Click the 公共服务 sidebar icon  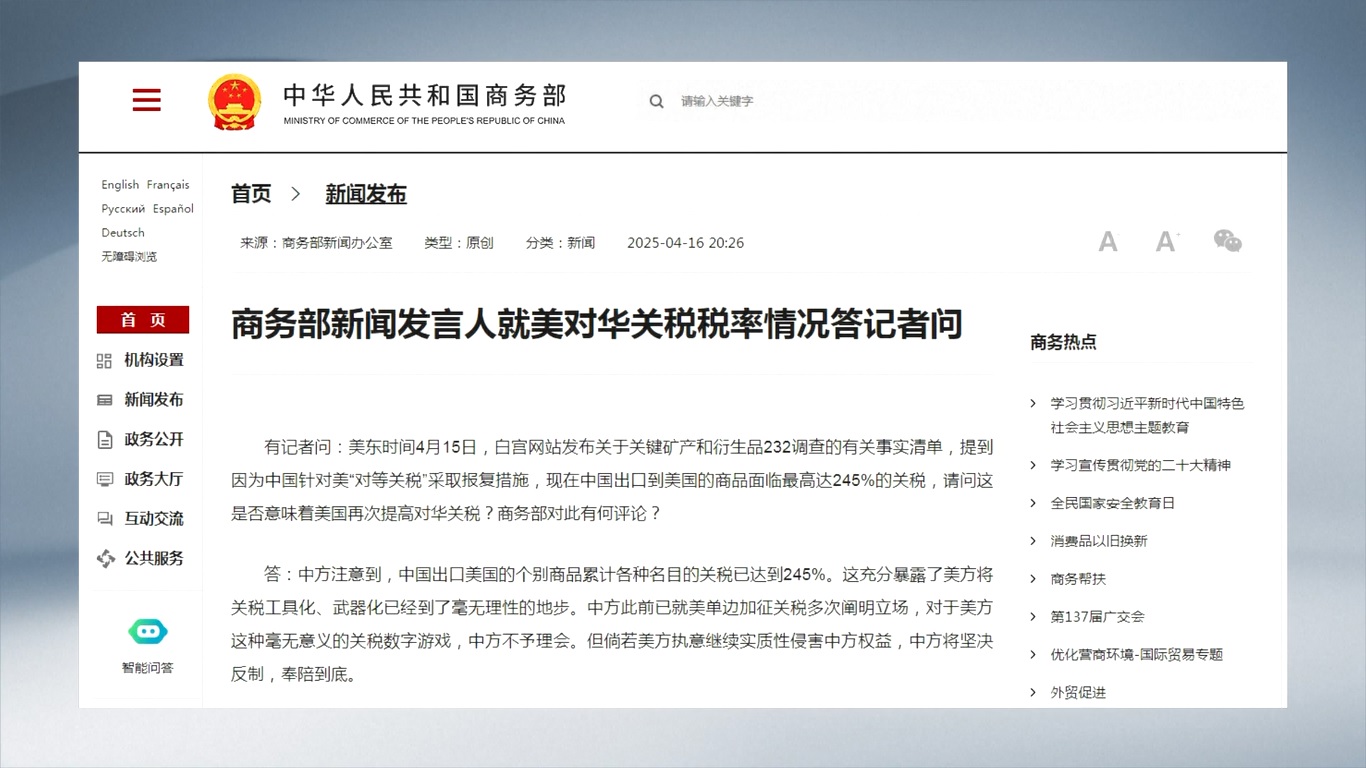106,559
